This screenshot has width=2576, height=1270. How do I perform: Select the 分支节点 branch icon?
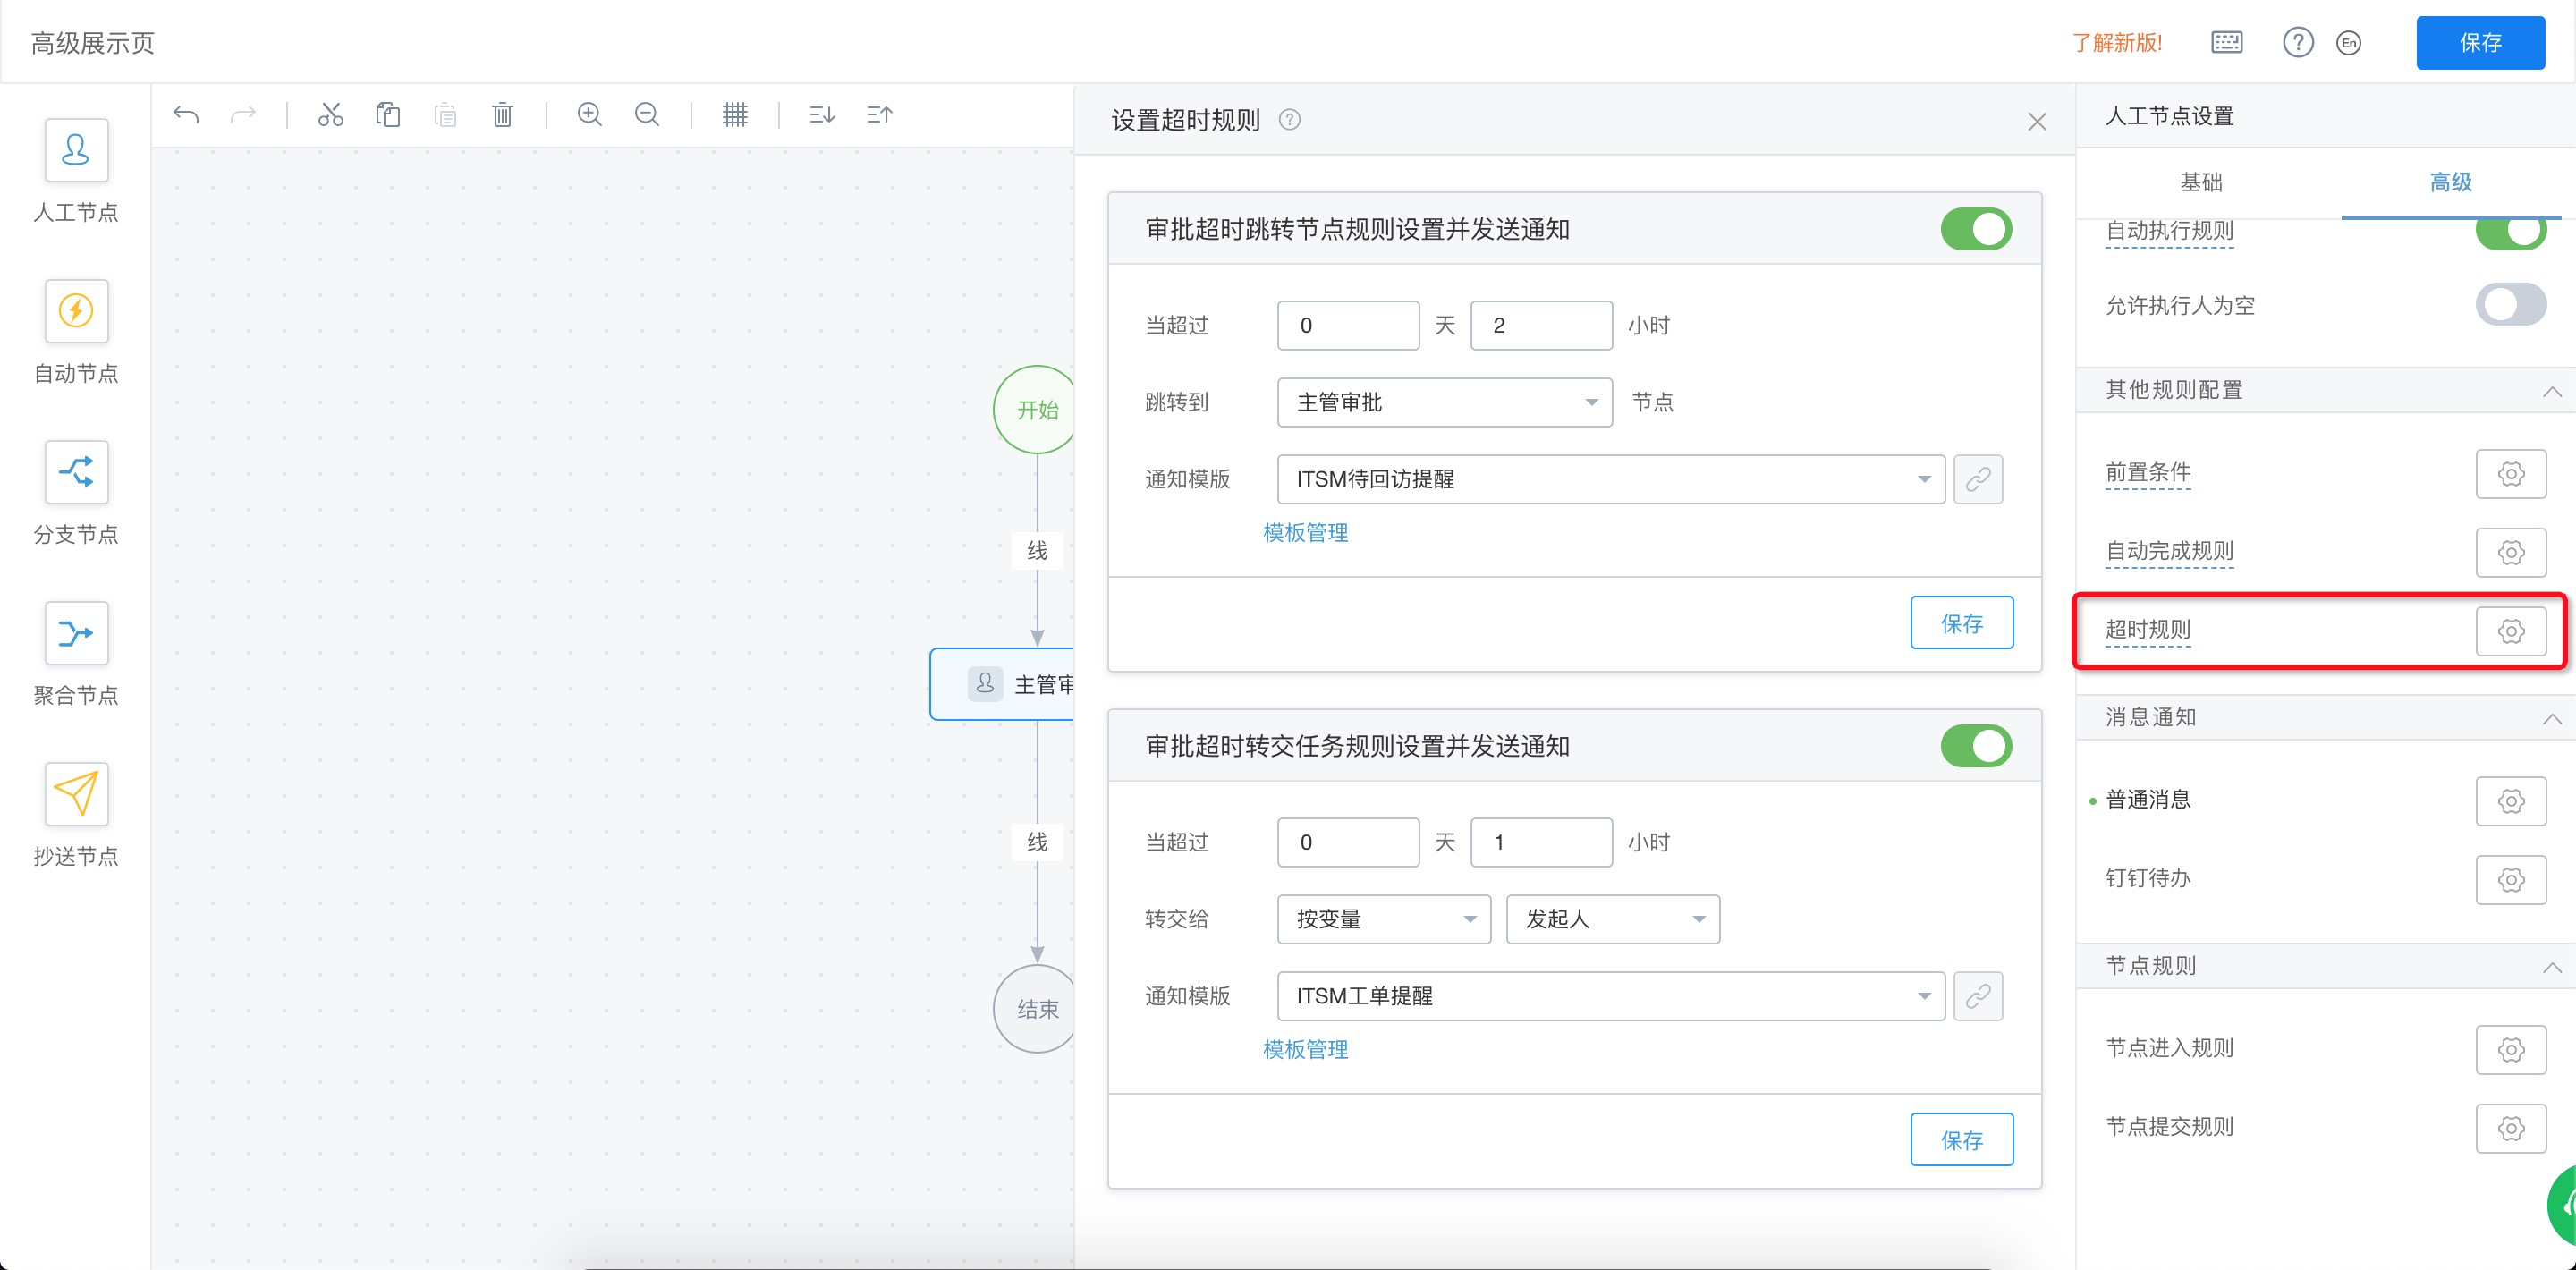click(x=76, y=472)
